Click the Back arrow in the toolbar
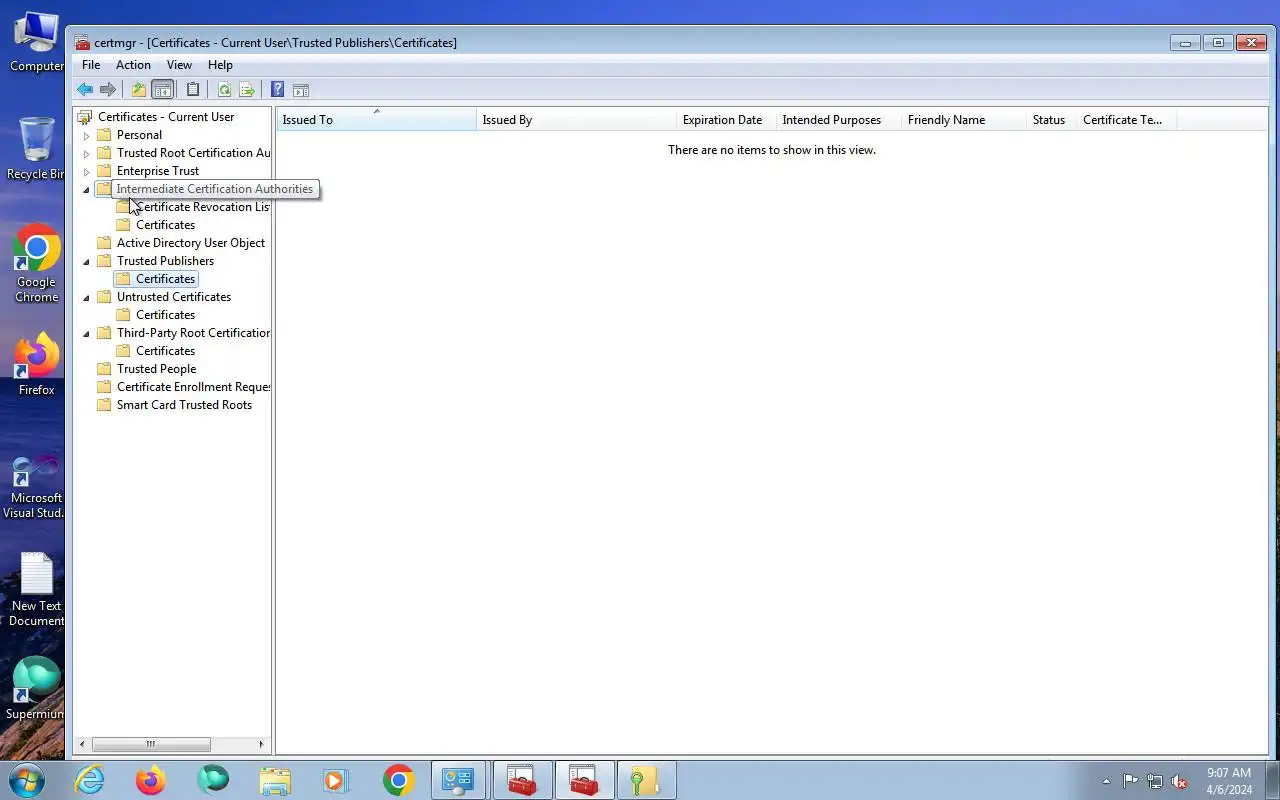Screen dimensions: 1280x800 pyautogui.click(x=85, y=90)
